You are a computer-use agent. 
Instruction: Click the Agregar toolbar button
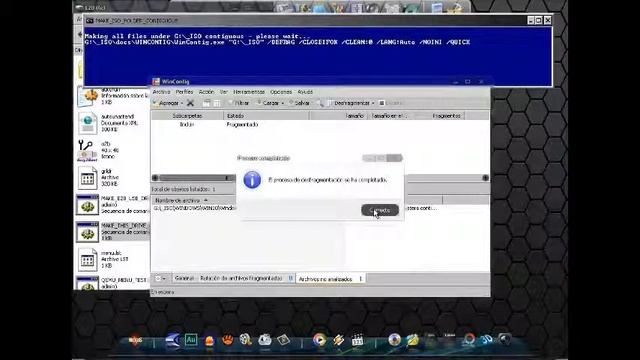pos(166,103)
